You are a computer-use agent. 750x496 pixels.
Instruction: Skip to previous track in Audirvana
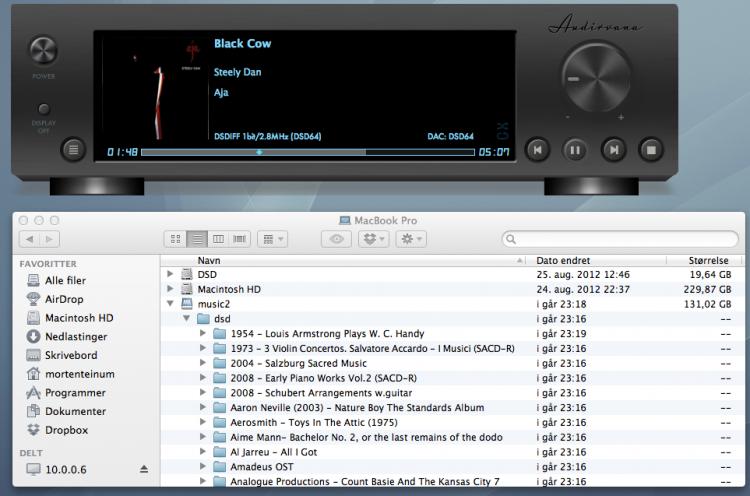pyautogui.click(x=537, y=150)
